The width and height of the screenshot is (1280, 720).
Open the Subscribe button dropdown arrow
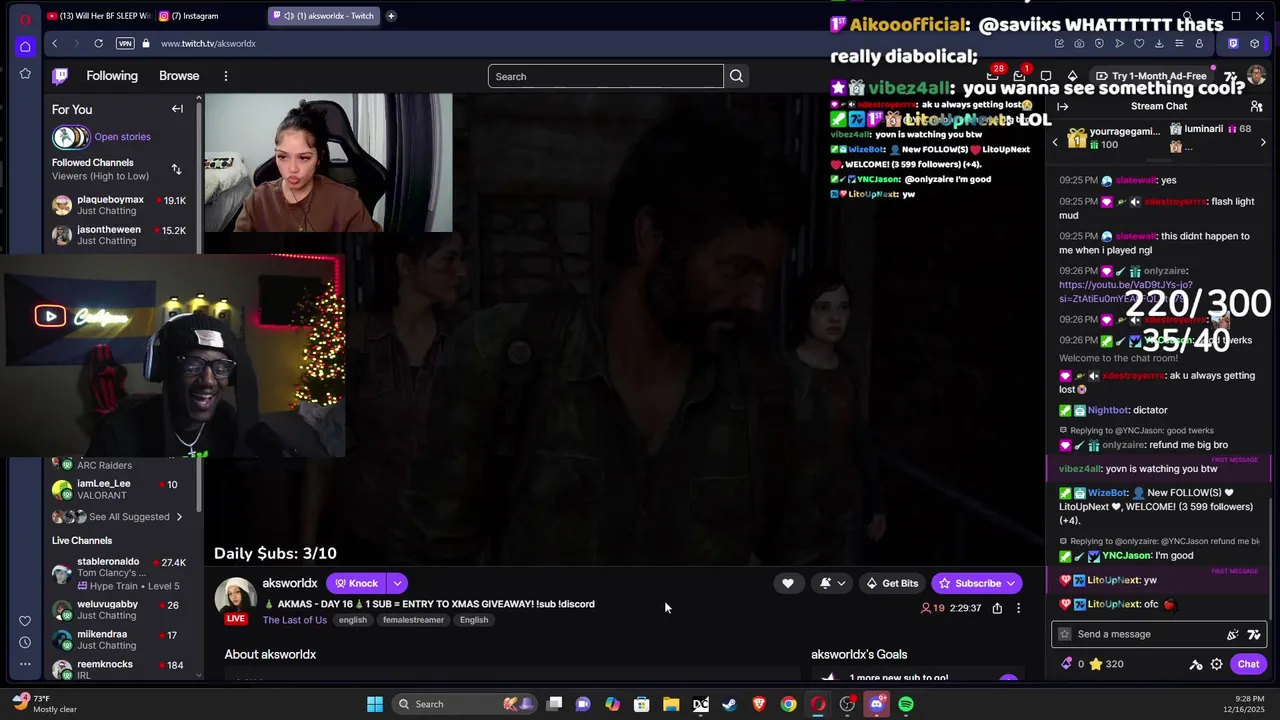[1011, 583]
